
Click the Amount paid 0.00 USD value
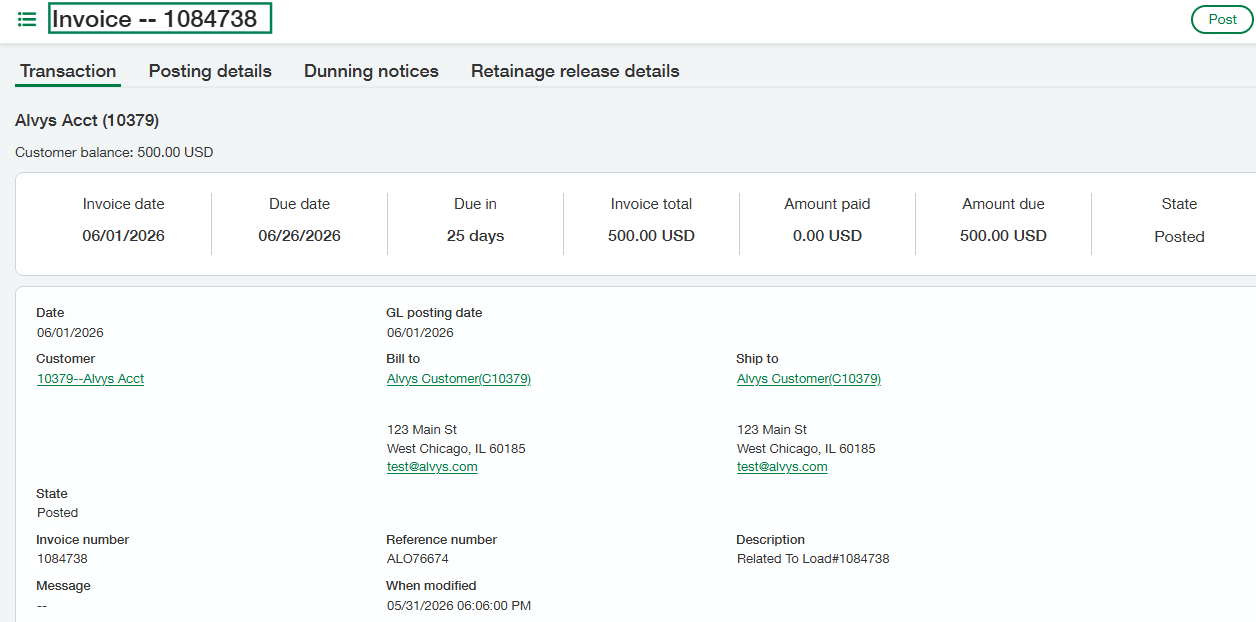[x=828, y=237]
